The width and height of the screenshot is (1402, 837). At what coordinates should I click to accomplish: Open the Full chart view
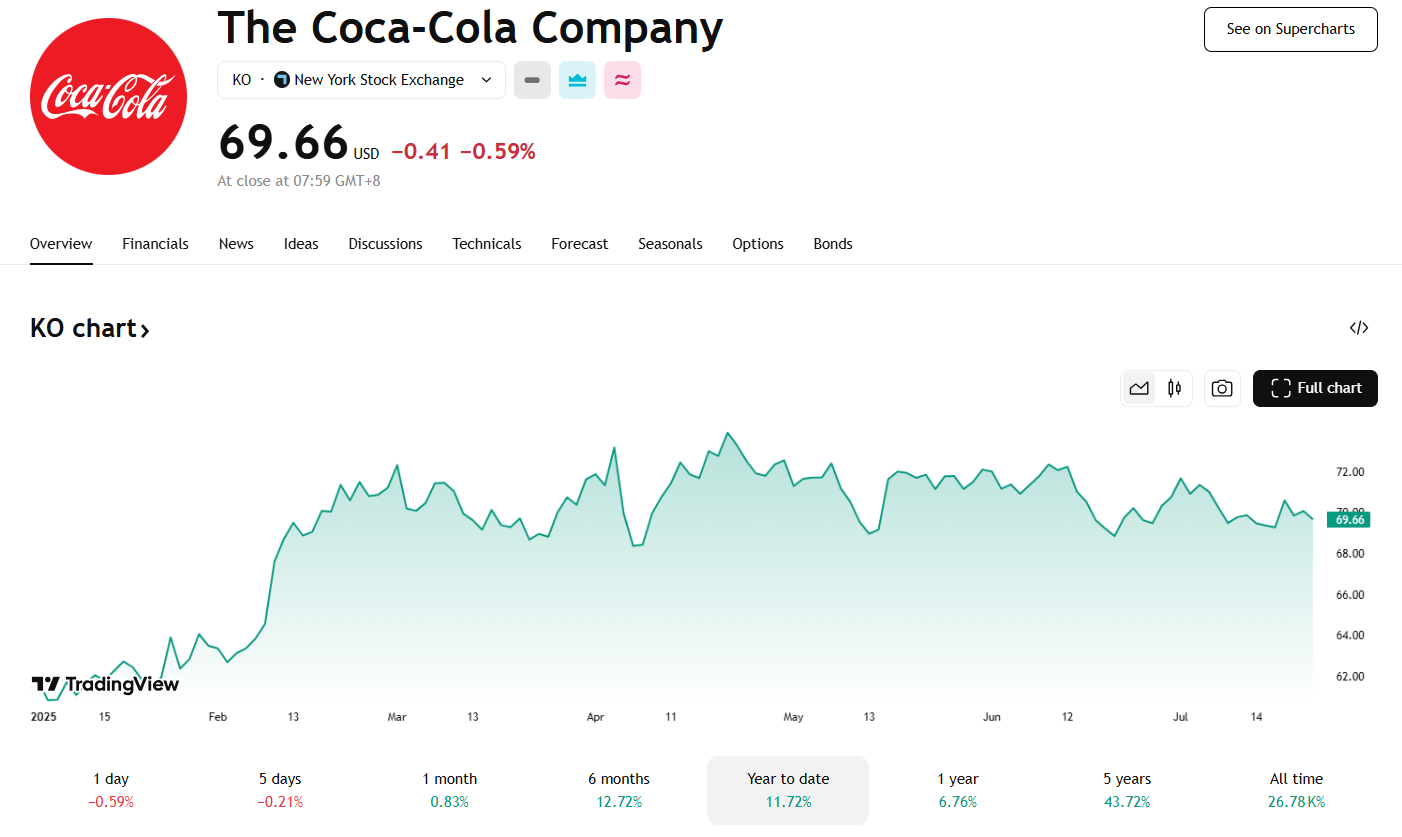point(1315,388)
